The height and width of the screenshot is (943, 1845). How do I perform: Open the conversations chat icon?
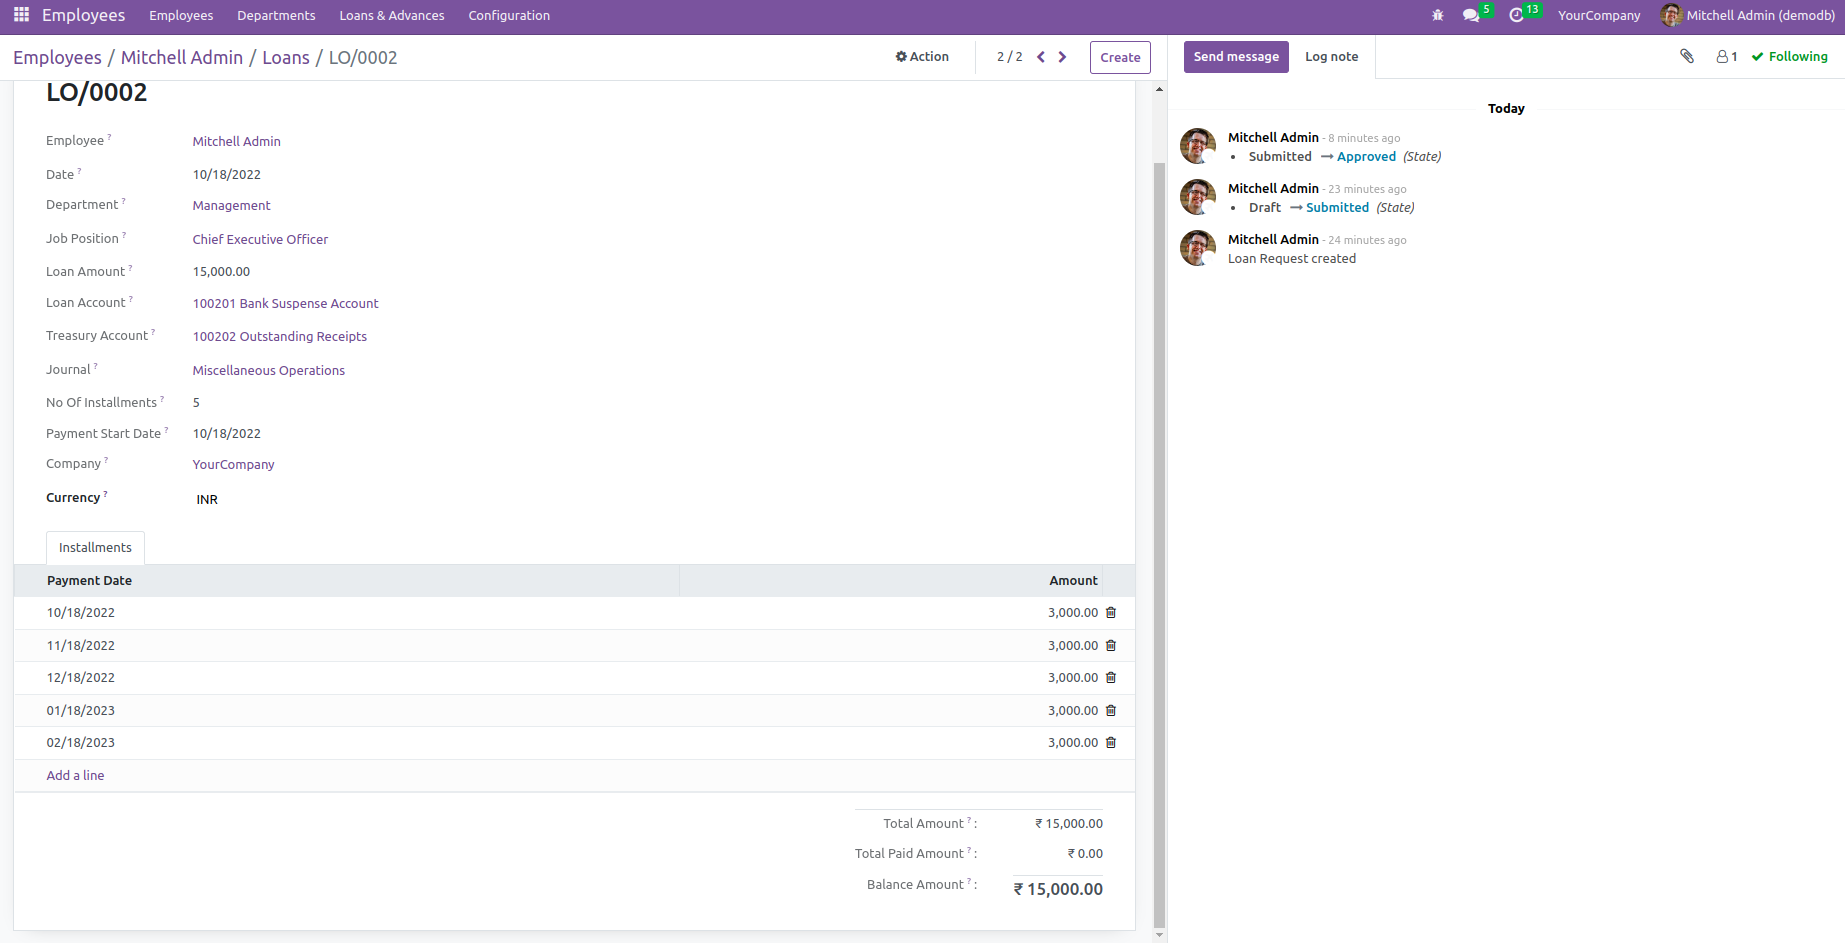pyautogui.click(x=1470, y=16)
